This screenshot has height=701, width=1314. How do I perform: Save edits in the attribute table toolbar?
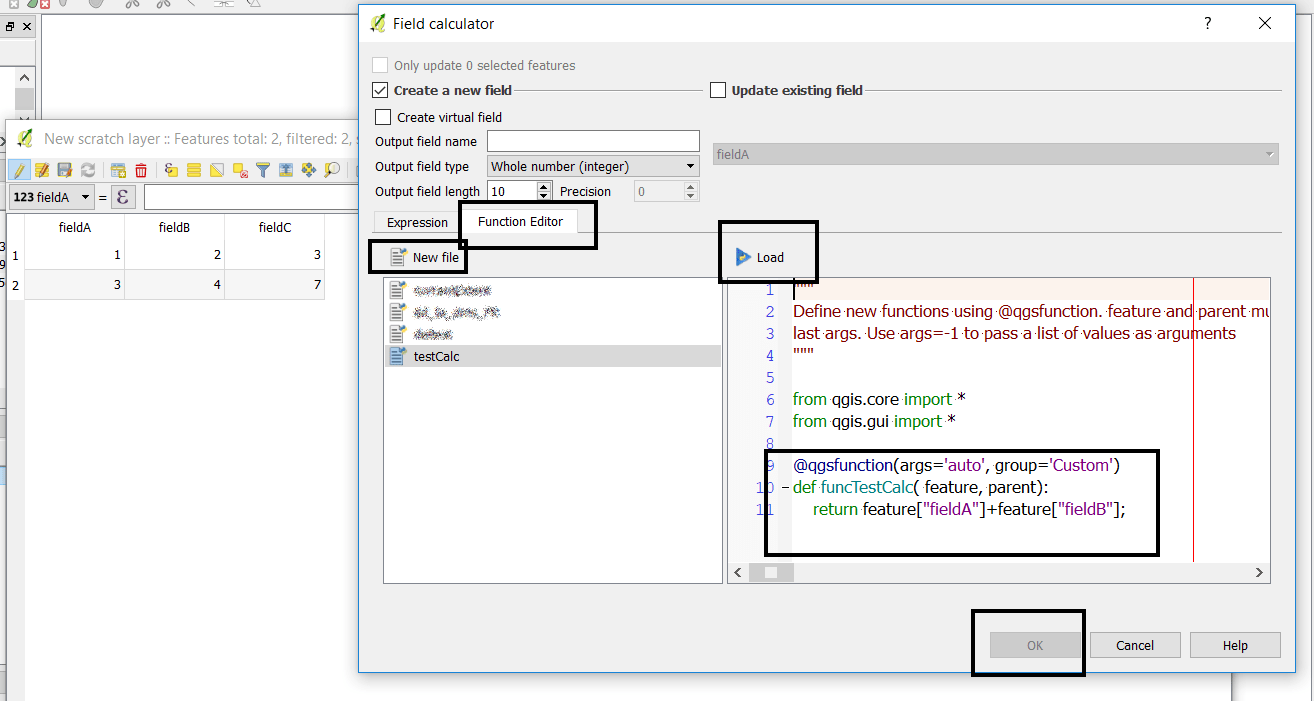64,171
